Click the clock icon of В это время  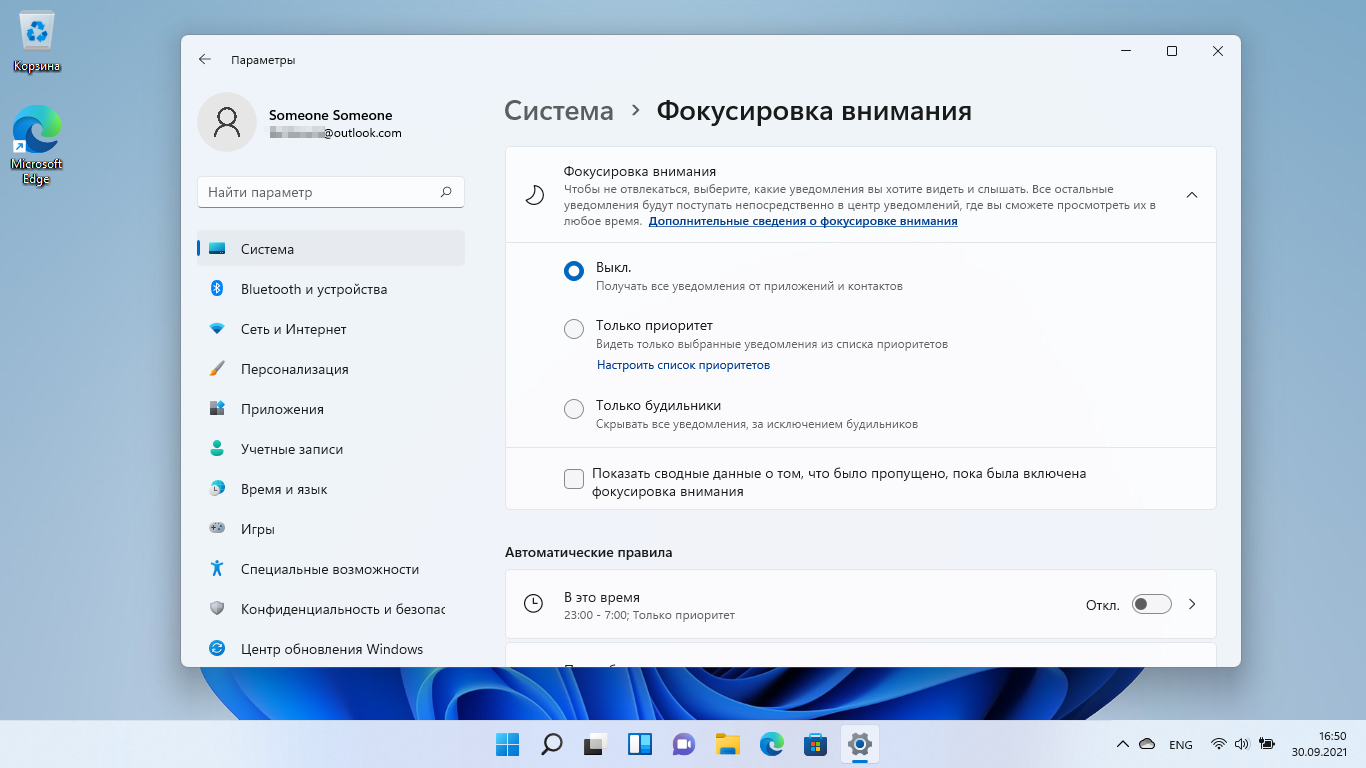[x=534, y=604]
